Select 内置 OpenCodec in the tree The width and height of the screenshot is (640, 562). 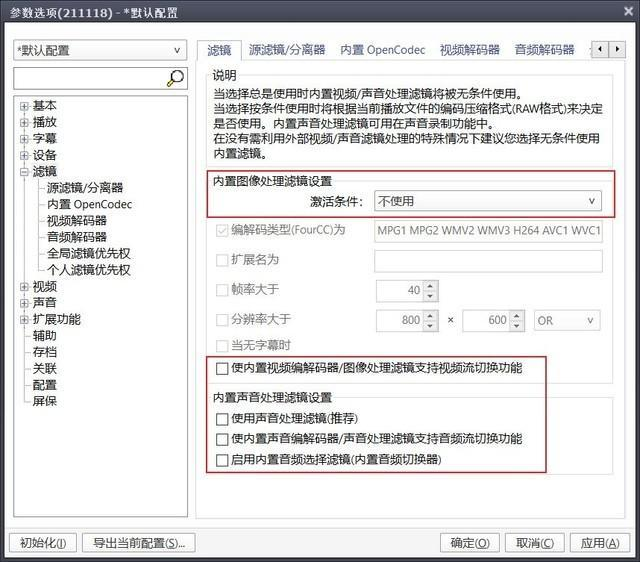(x=90, y=204)
